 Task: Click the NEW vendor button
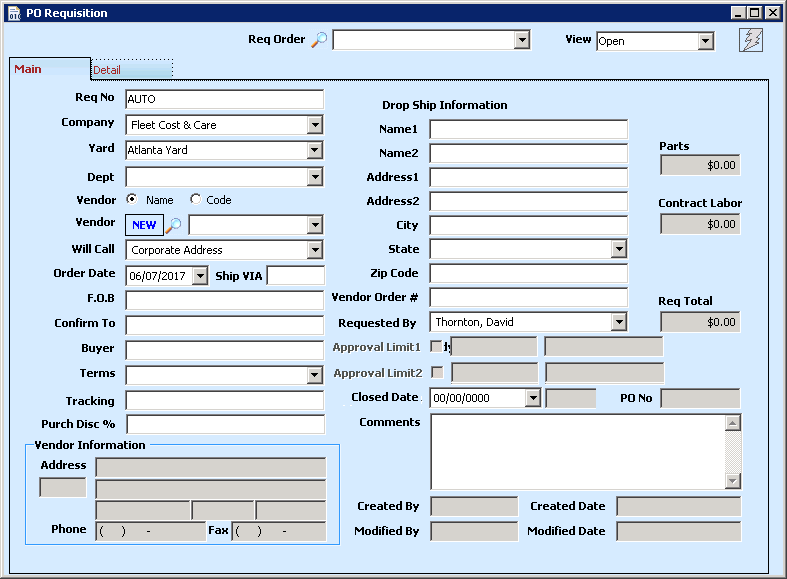pos(144,225)
